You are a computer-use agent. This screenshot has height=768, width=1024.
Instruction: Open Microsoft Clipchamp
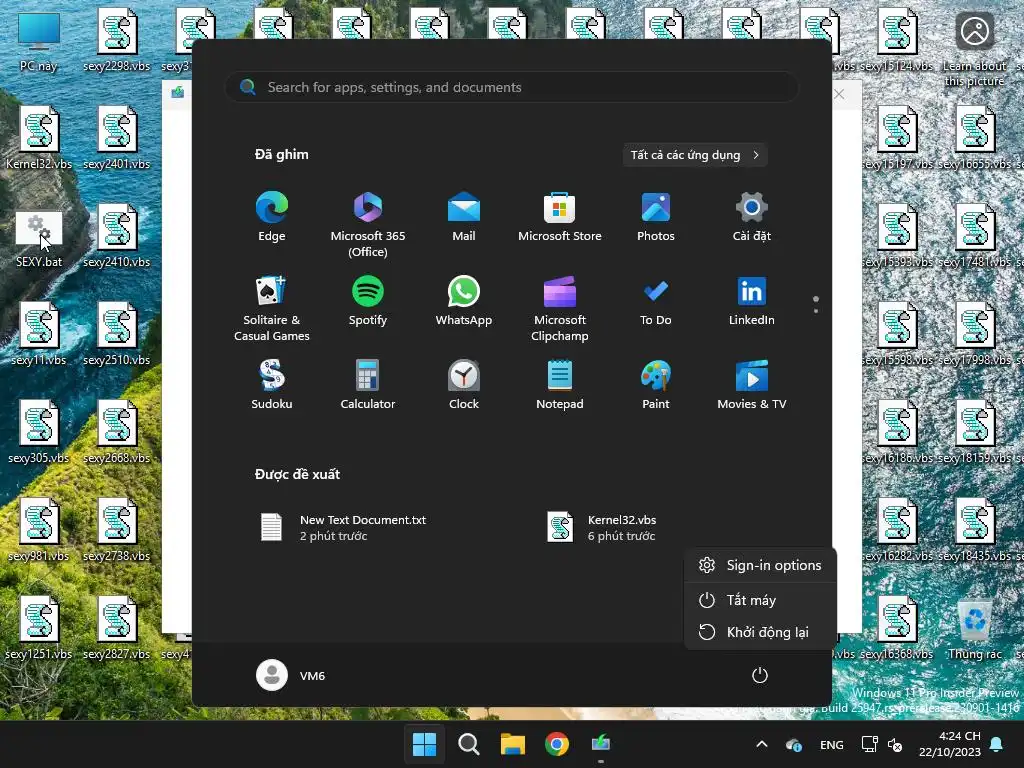pyautogui.click(x=560, y=309)
